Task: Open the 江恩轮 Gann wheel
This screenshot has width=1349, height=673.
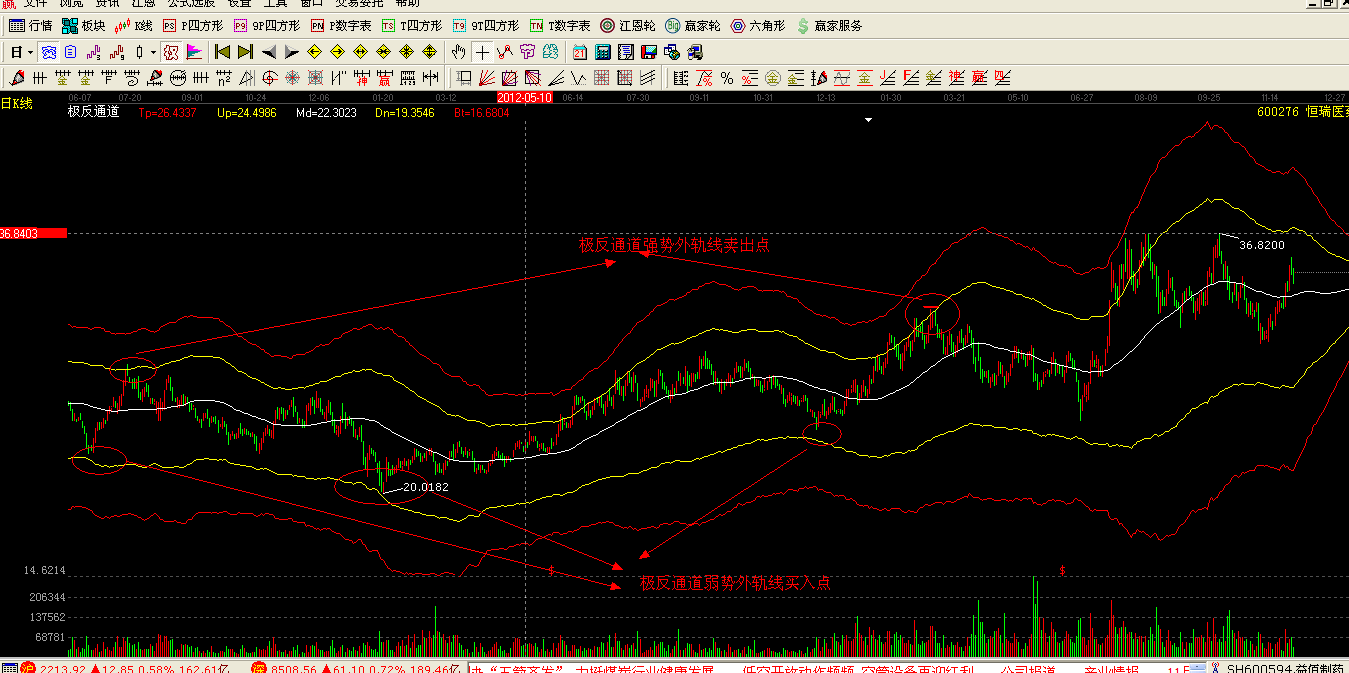Action: point(627,25)
